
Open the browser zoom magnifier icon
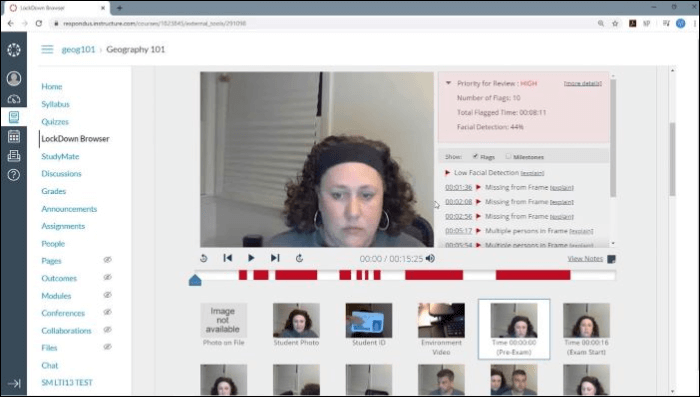[x=601, y=23]
